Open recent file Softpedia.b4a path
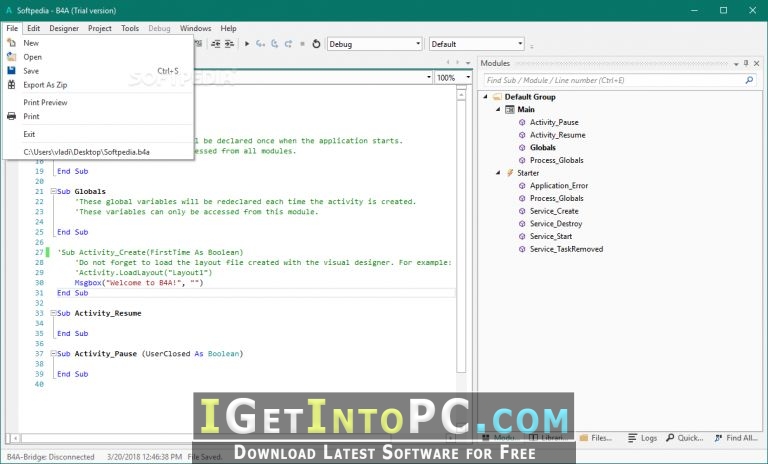Image resolution: width=768 pixels, height=464 pixels. (87, 152)
